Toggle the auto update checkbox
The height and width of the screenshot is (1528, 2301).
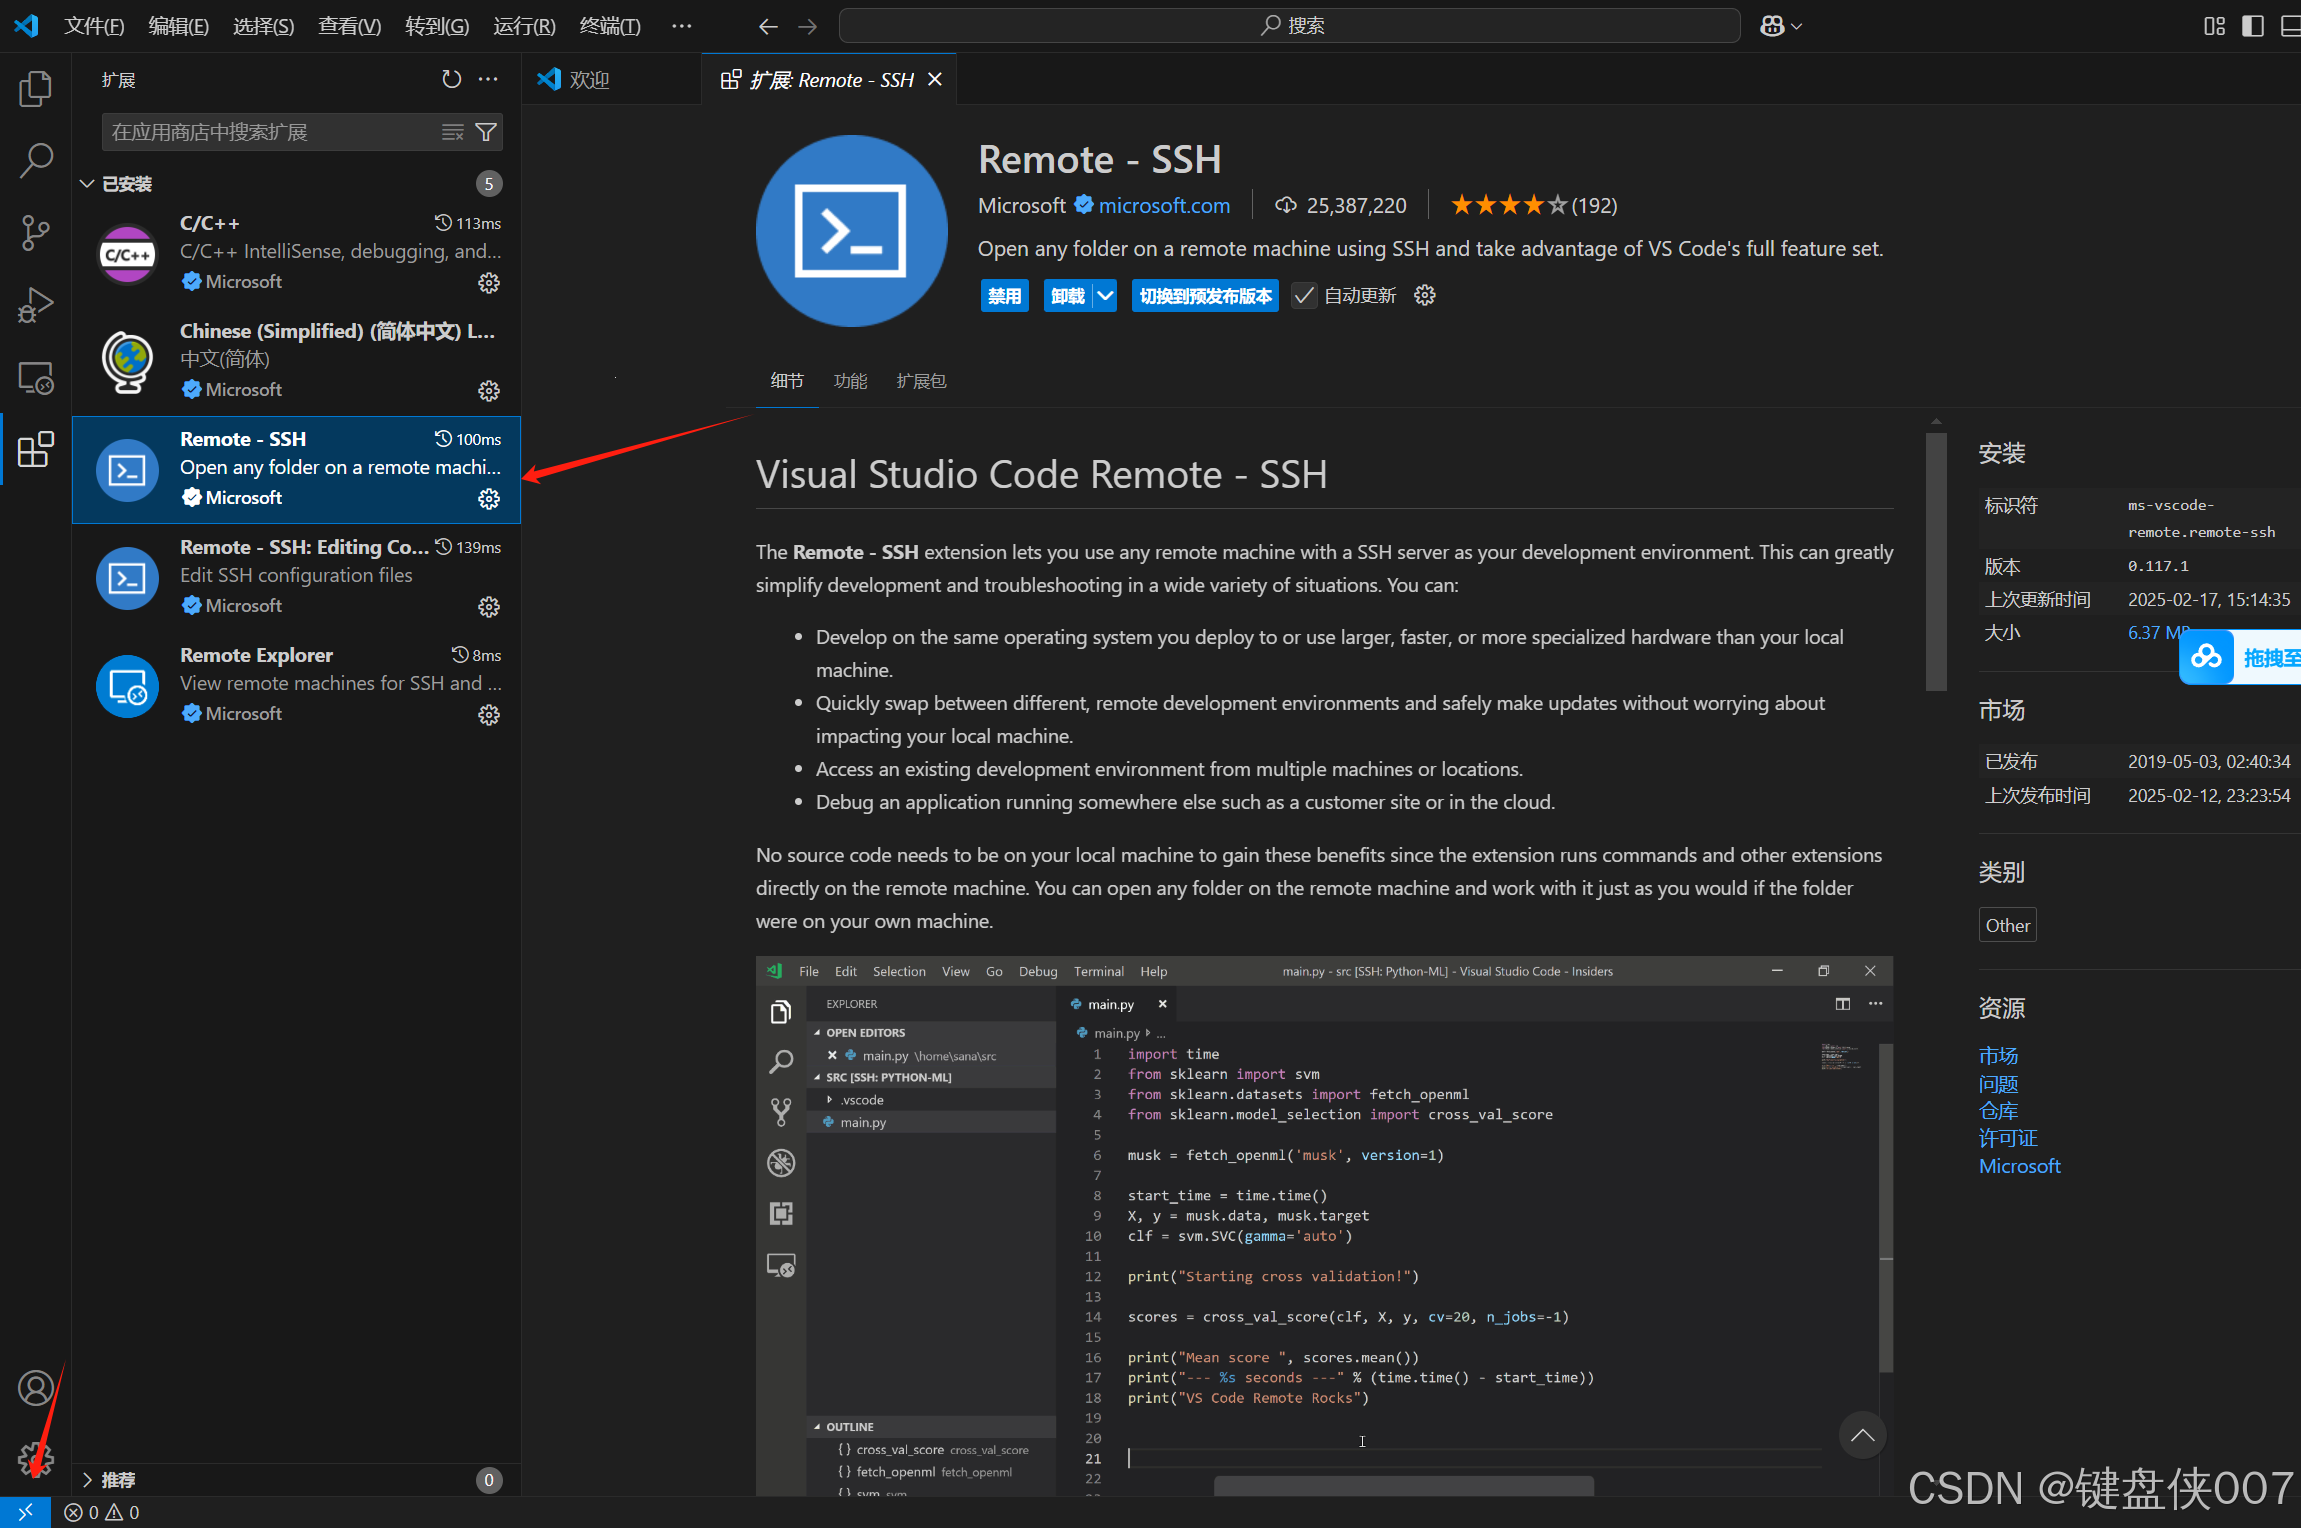[x=1304, y=296]
